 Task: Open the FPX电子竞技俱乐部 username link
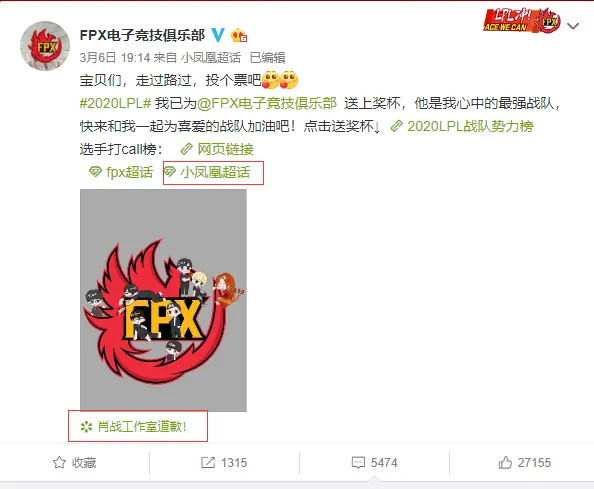click(142, 35)
